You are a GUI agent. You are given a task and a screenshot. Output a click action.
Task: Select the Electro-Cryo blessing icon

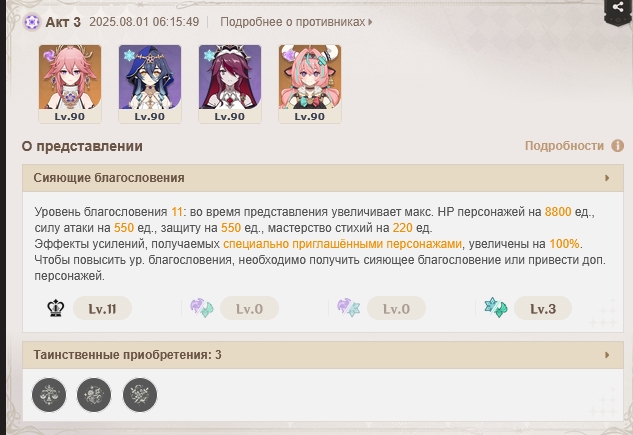coord(349,308)
